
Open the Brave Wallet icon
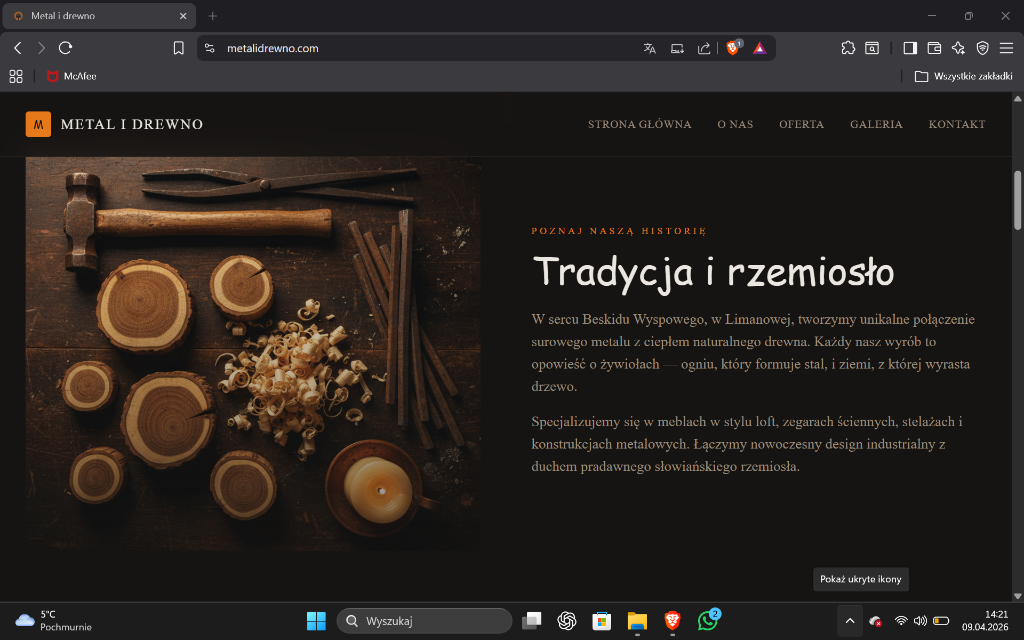coord(934,48)
